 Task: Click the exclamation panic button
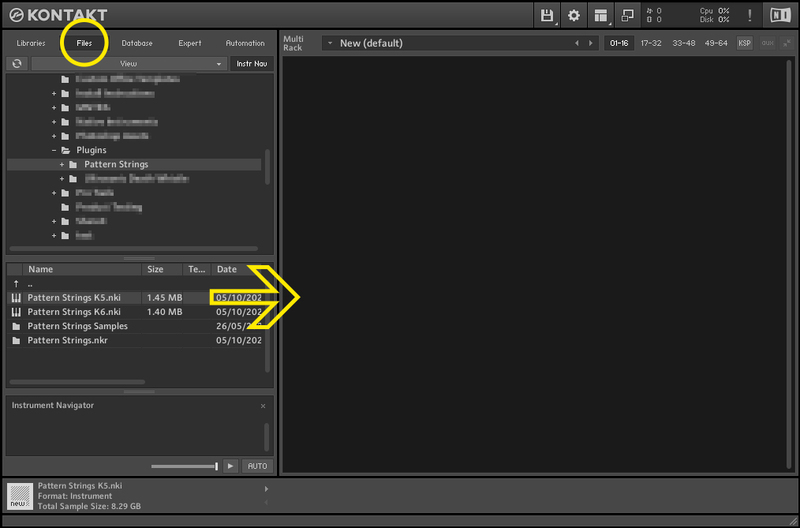click(749, 15)
